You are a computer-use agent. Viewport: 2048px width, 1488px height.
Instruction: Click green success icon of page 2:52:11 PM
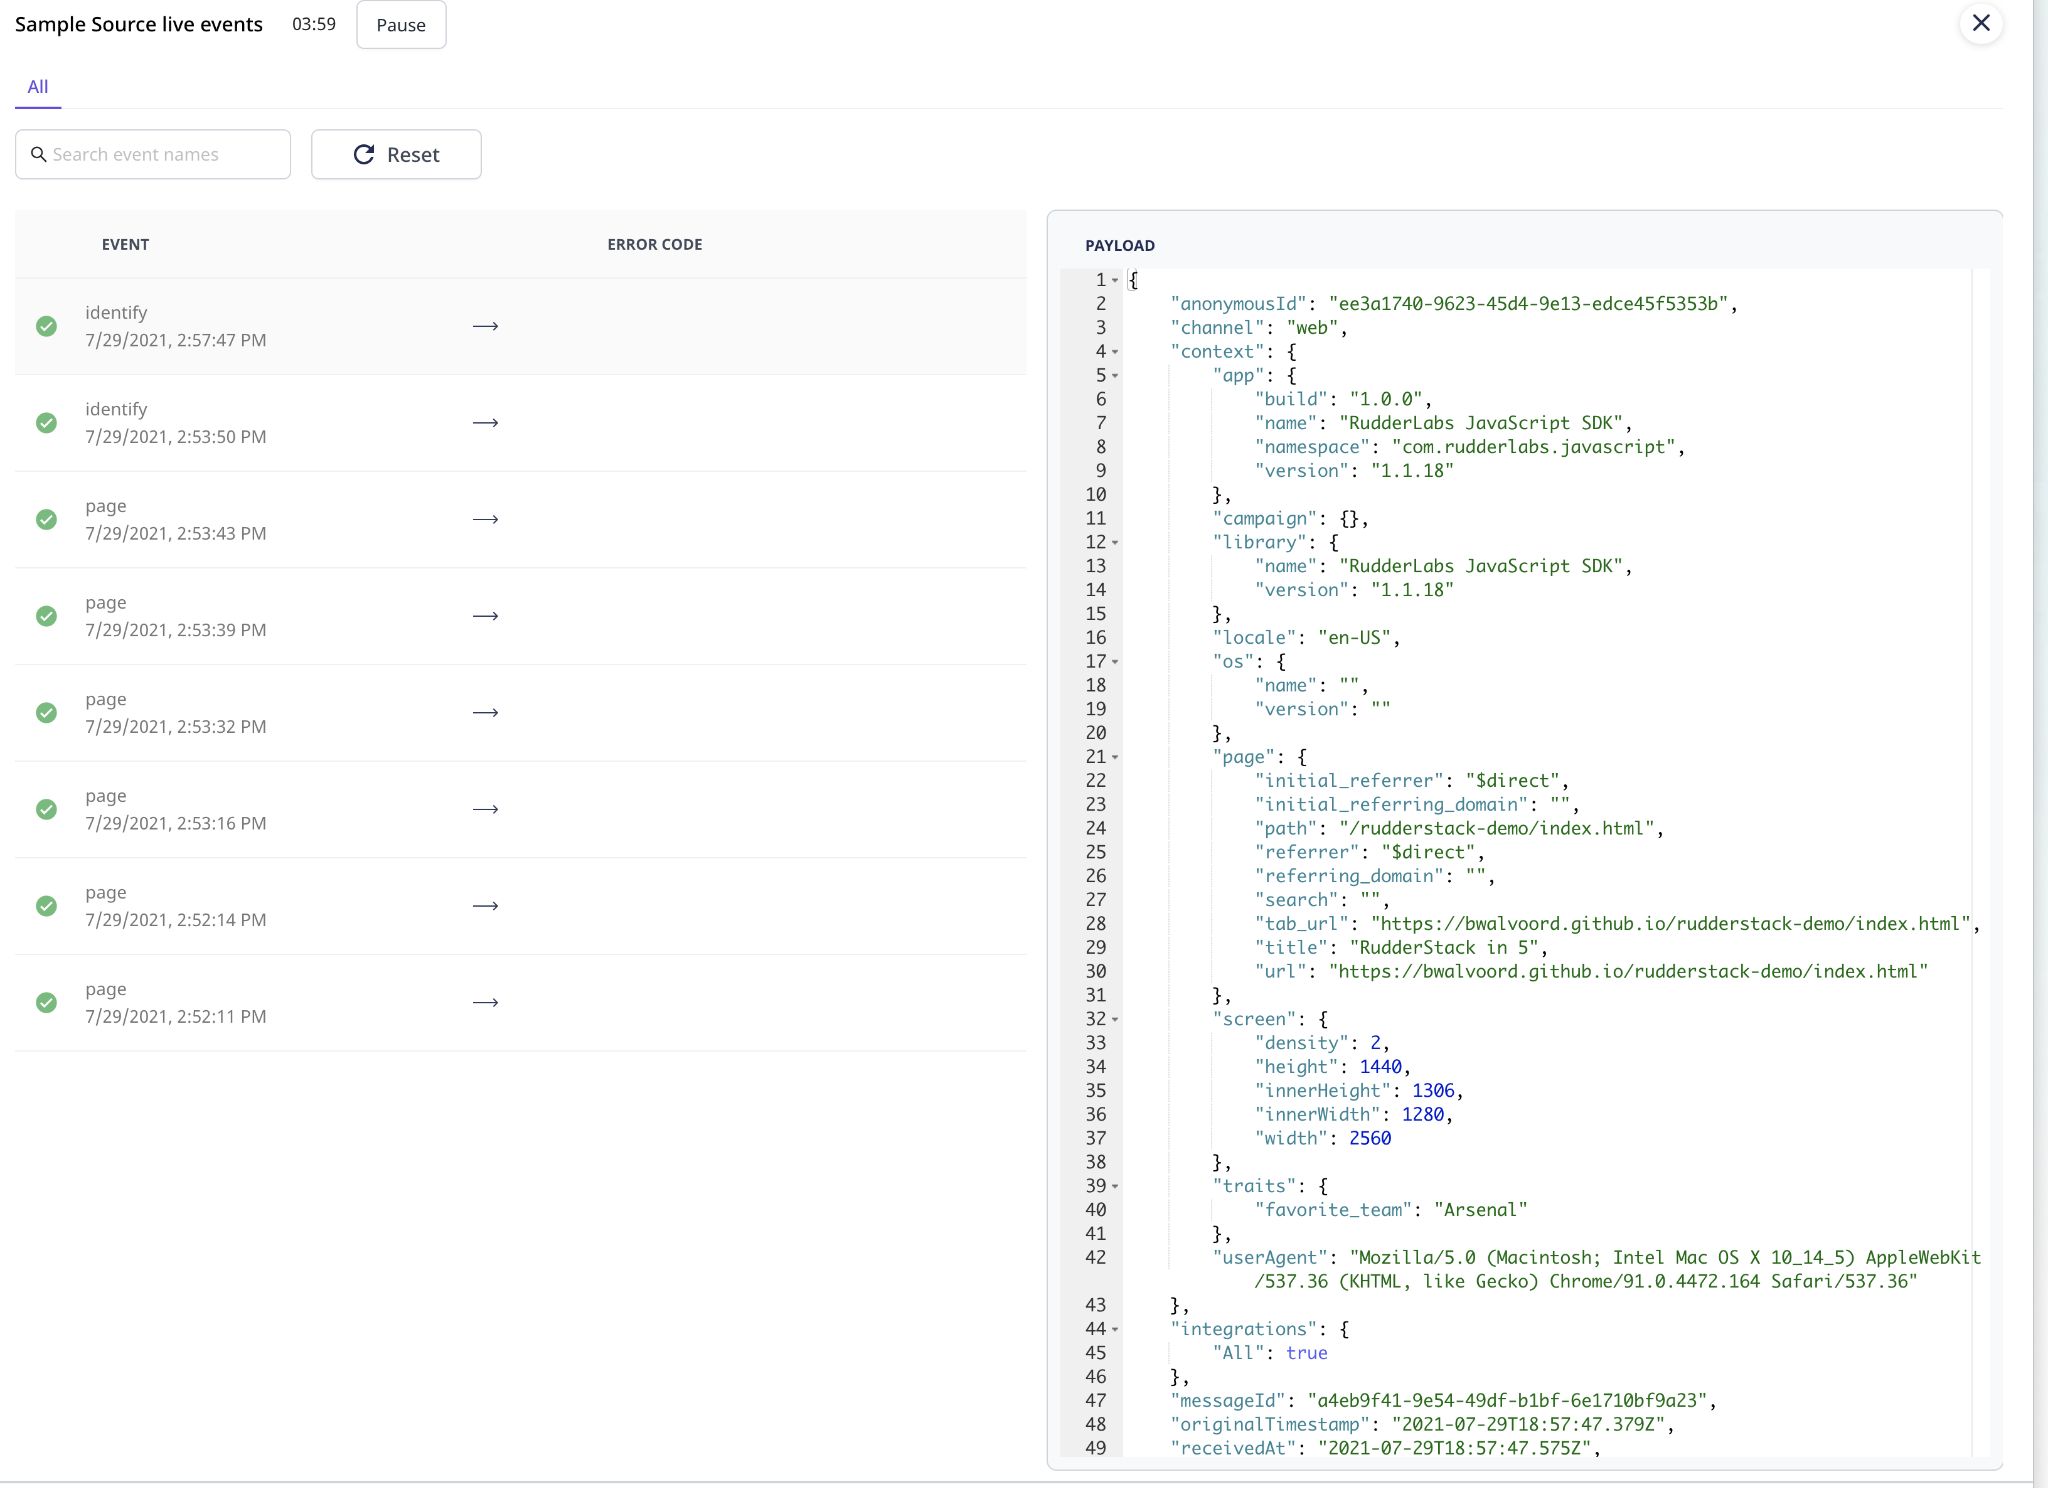tap(46, 1002)
